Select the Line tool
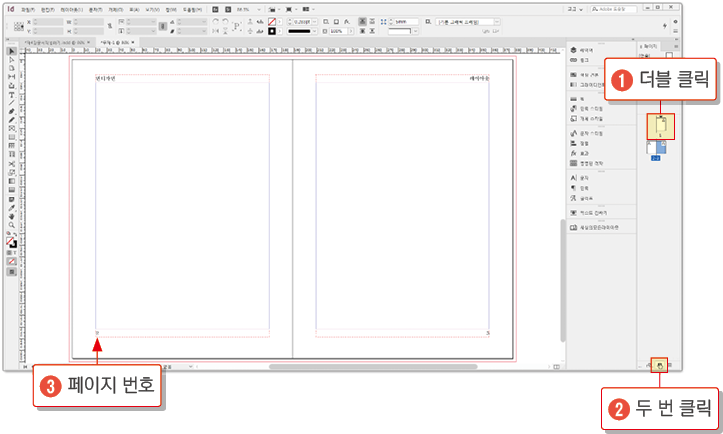 tap(12, 103)
